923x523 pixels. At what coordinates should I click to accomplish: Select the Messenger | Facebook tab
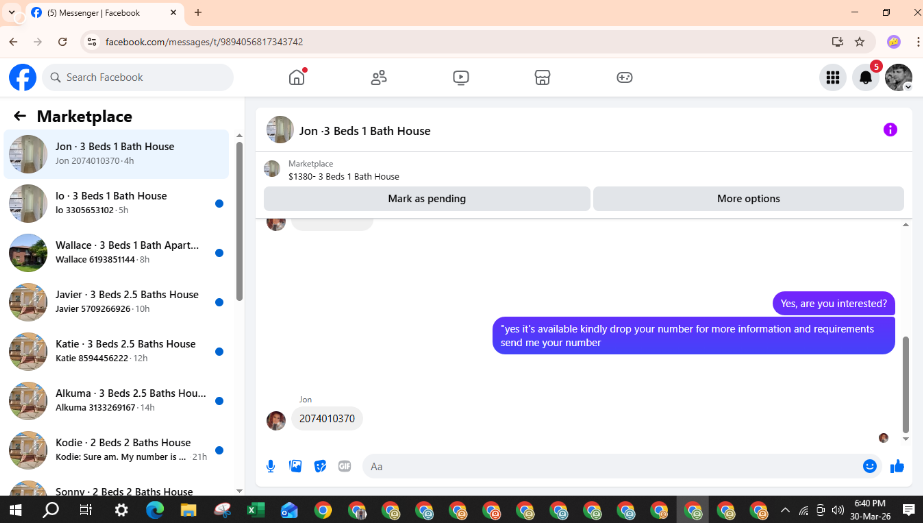click(104, 13)
